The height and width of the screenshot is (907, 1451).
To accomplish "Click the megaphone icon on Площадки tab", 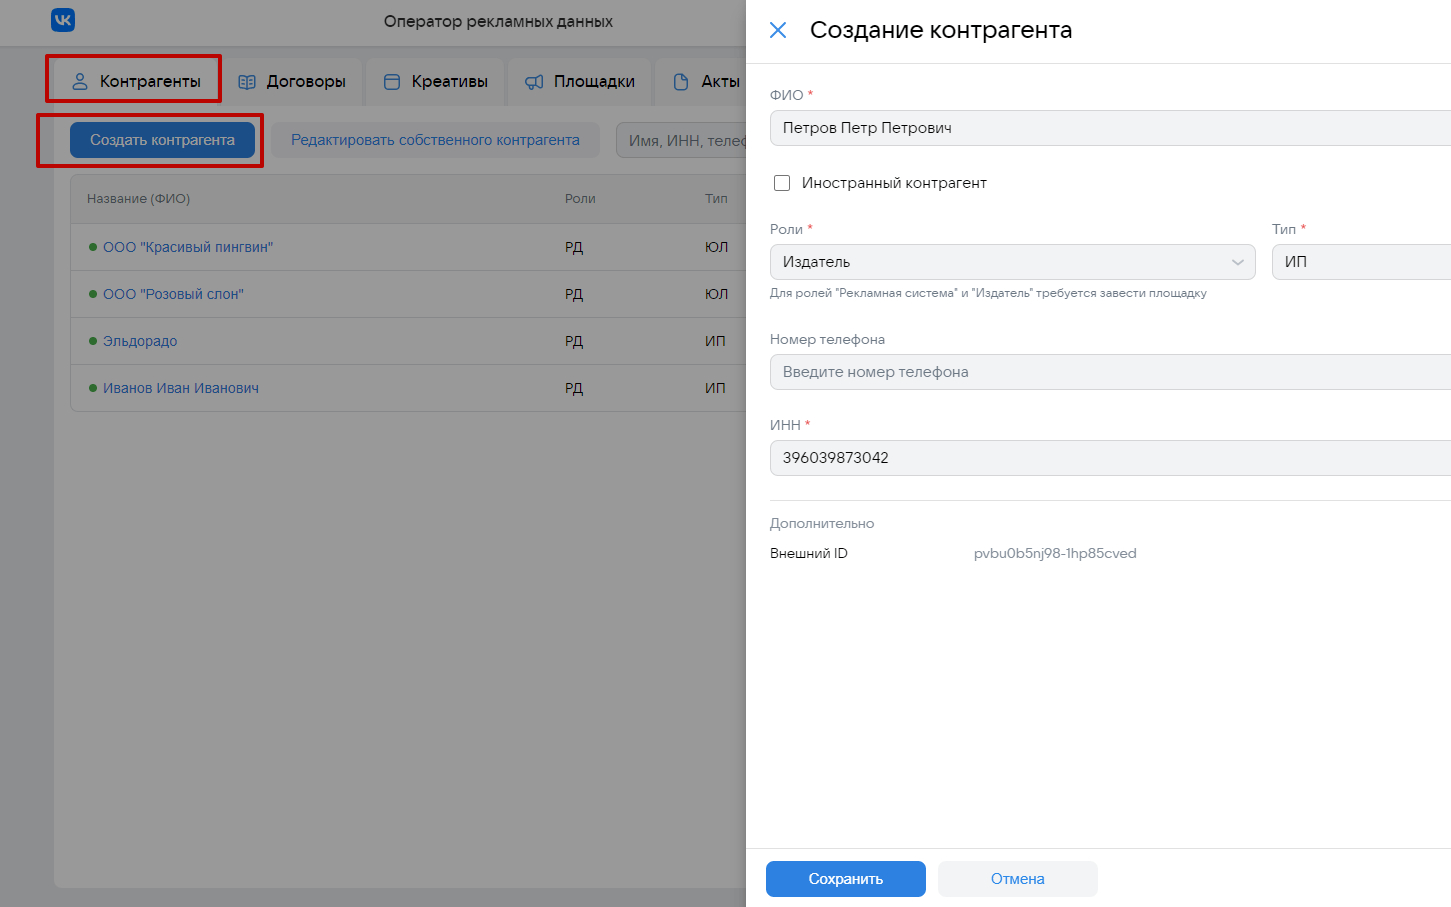I will 535,82.
